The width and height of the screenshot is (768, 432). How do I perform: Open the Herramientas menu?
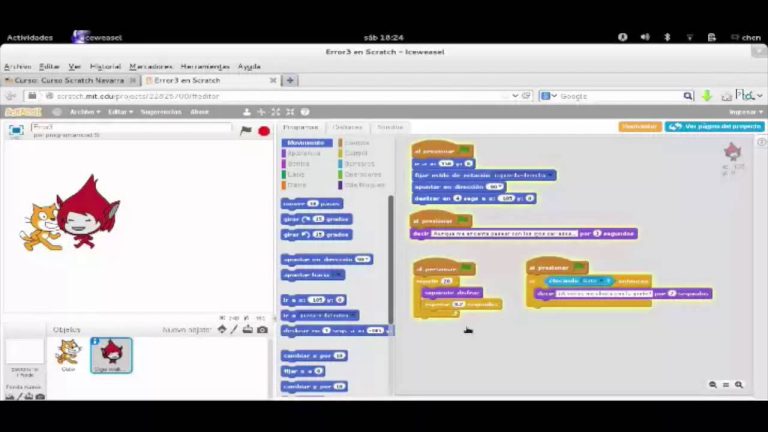[x=205, y=67]
